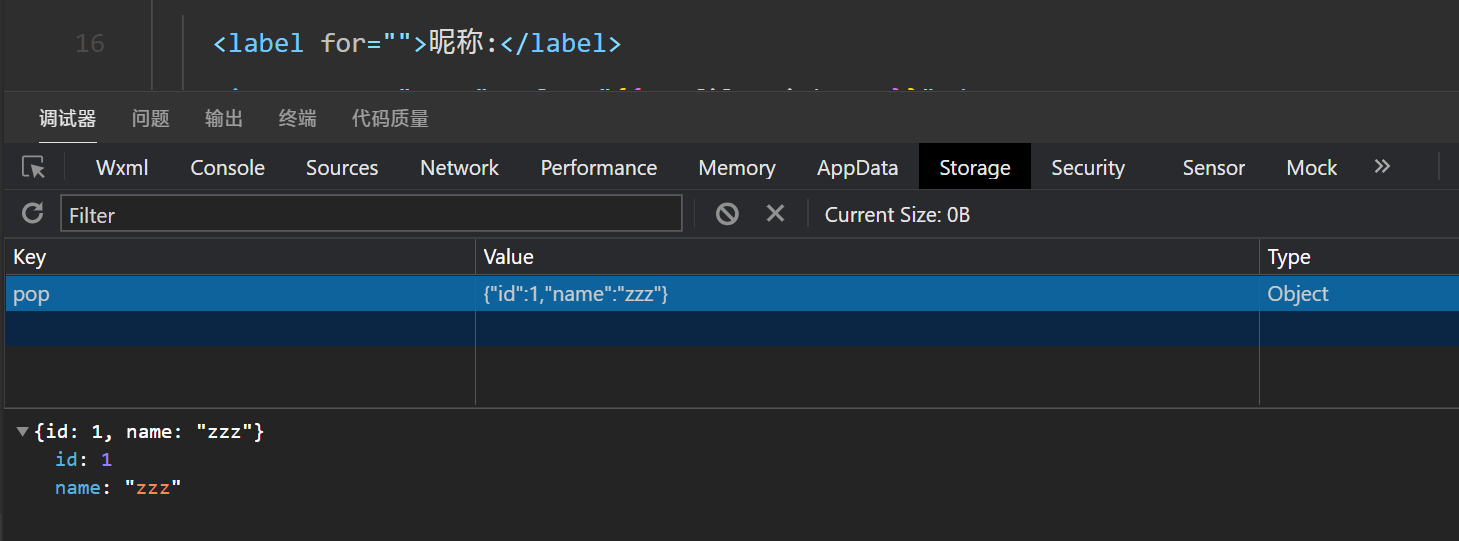
Task: Switch to the 终端 panel tab
Action: pyautogui.click(x=297, y=119)
